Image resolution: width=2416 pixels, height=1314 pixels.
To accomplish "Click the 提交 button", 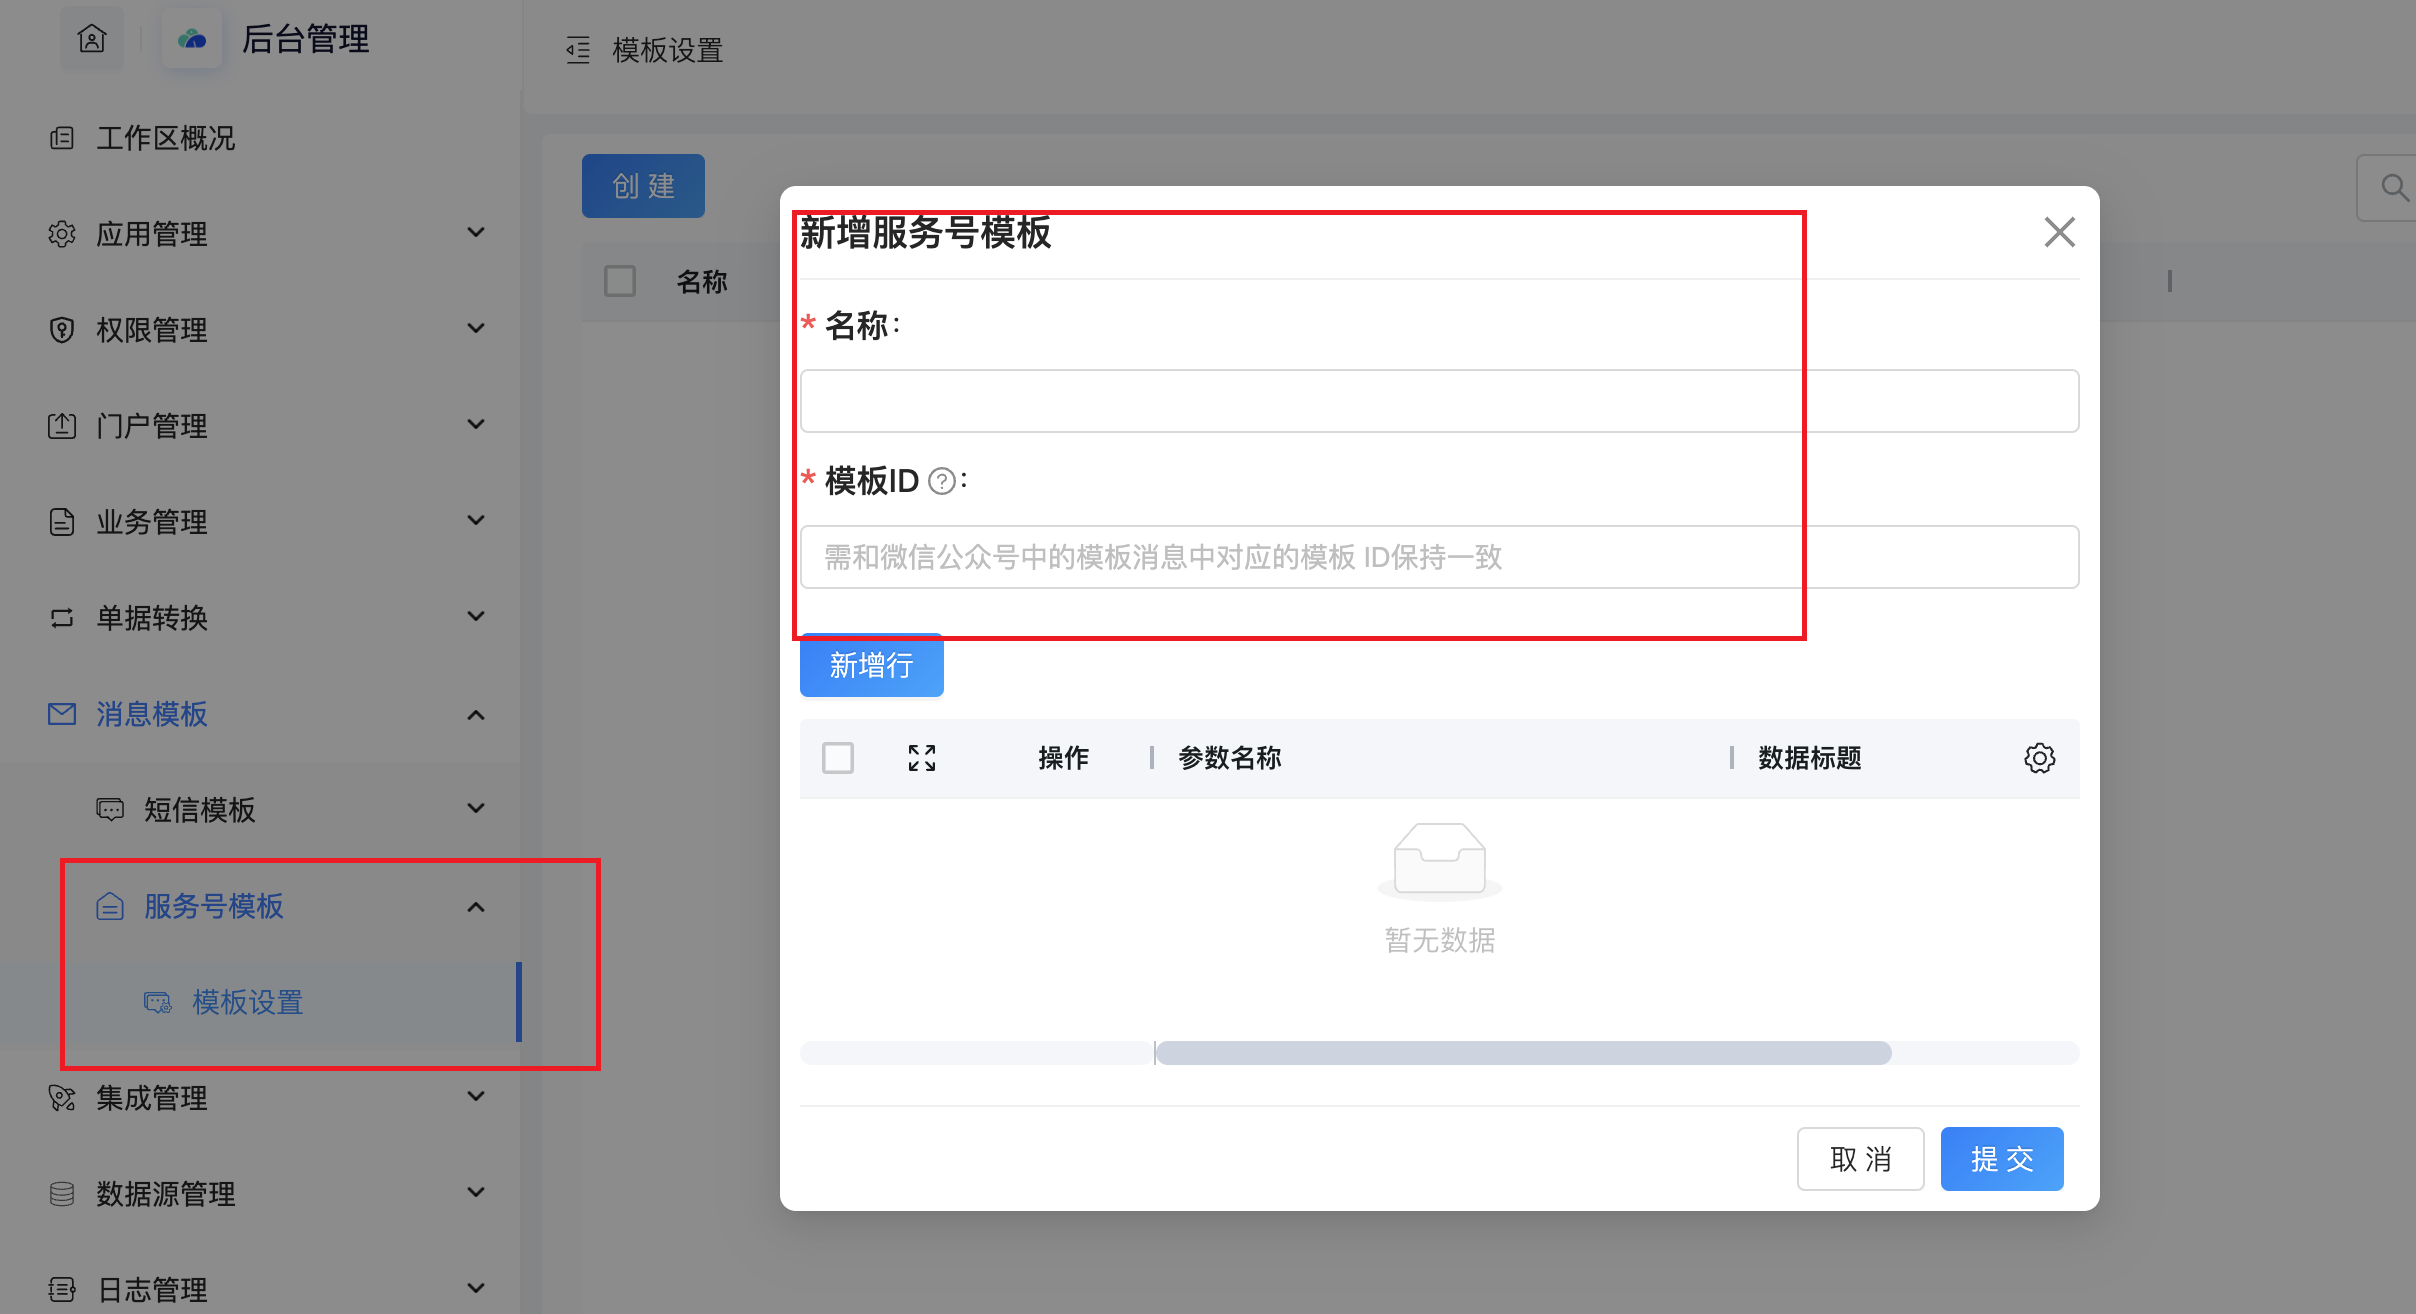I will (x=2001, y=1159).
